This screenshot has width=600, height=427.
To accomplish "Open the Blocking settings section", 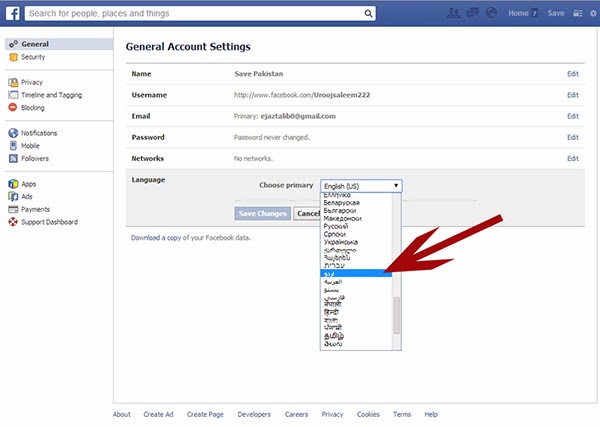I will (33, 108).
